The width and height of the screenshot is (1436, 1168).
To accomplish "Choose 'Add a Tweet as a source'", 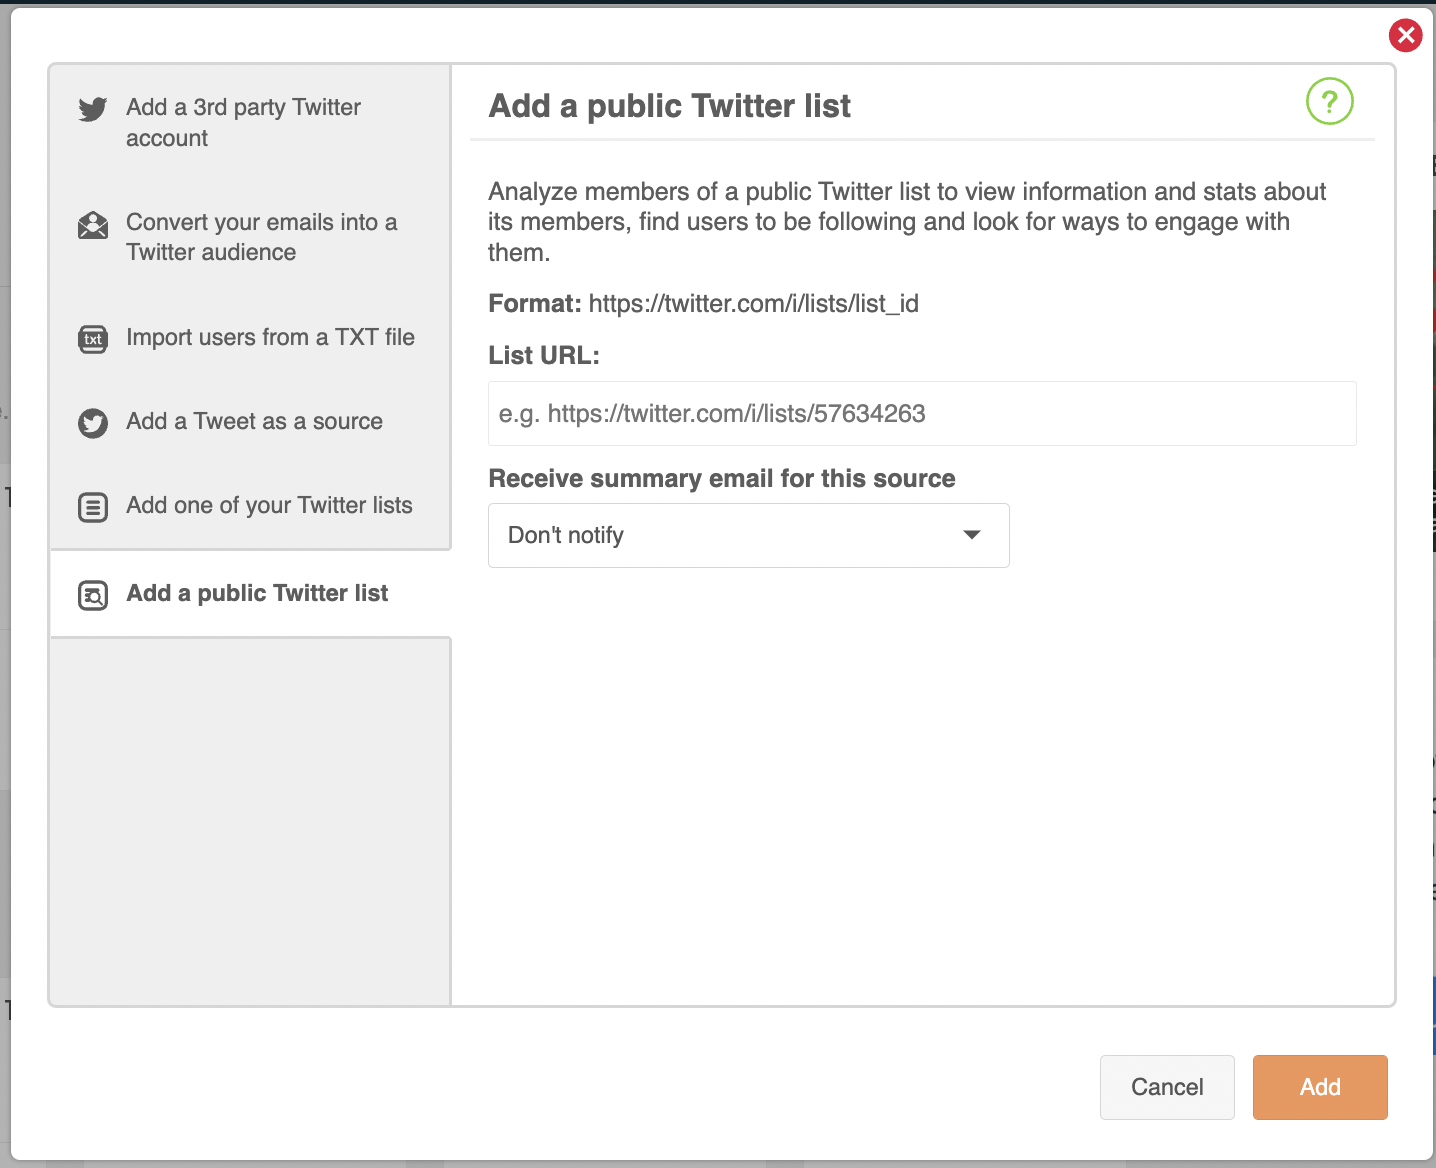I will (x=250, y=421).
